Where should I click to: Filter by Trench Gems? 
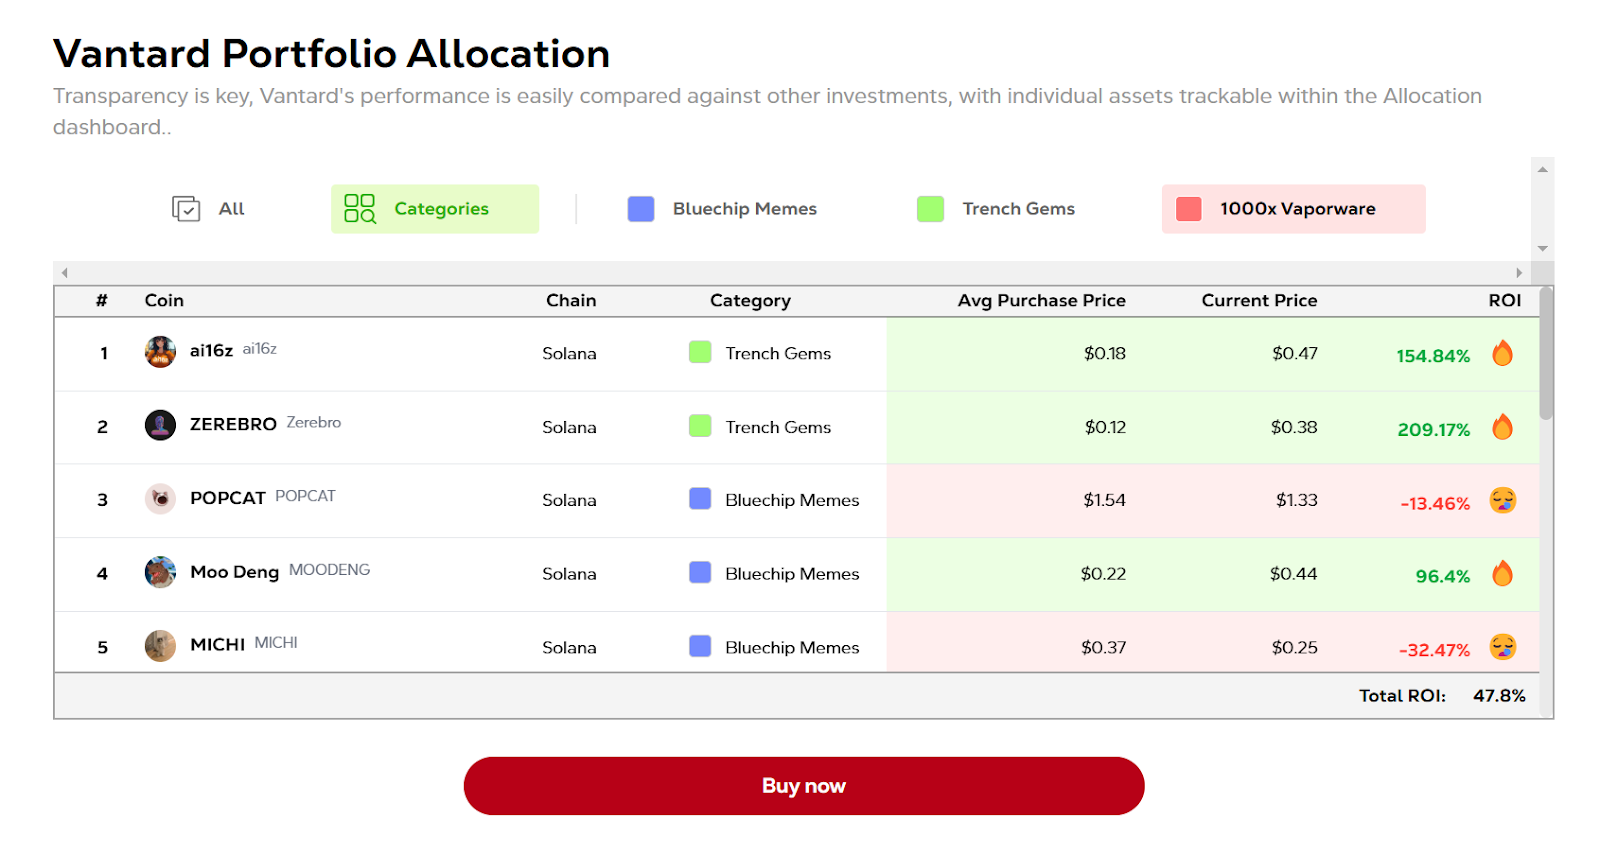(996, 208)
